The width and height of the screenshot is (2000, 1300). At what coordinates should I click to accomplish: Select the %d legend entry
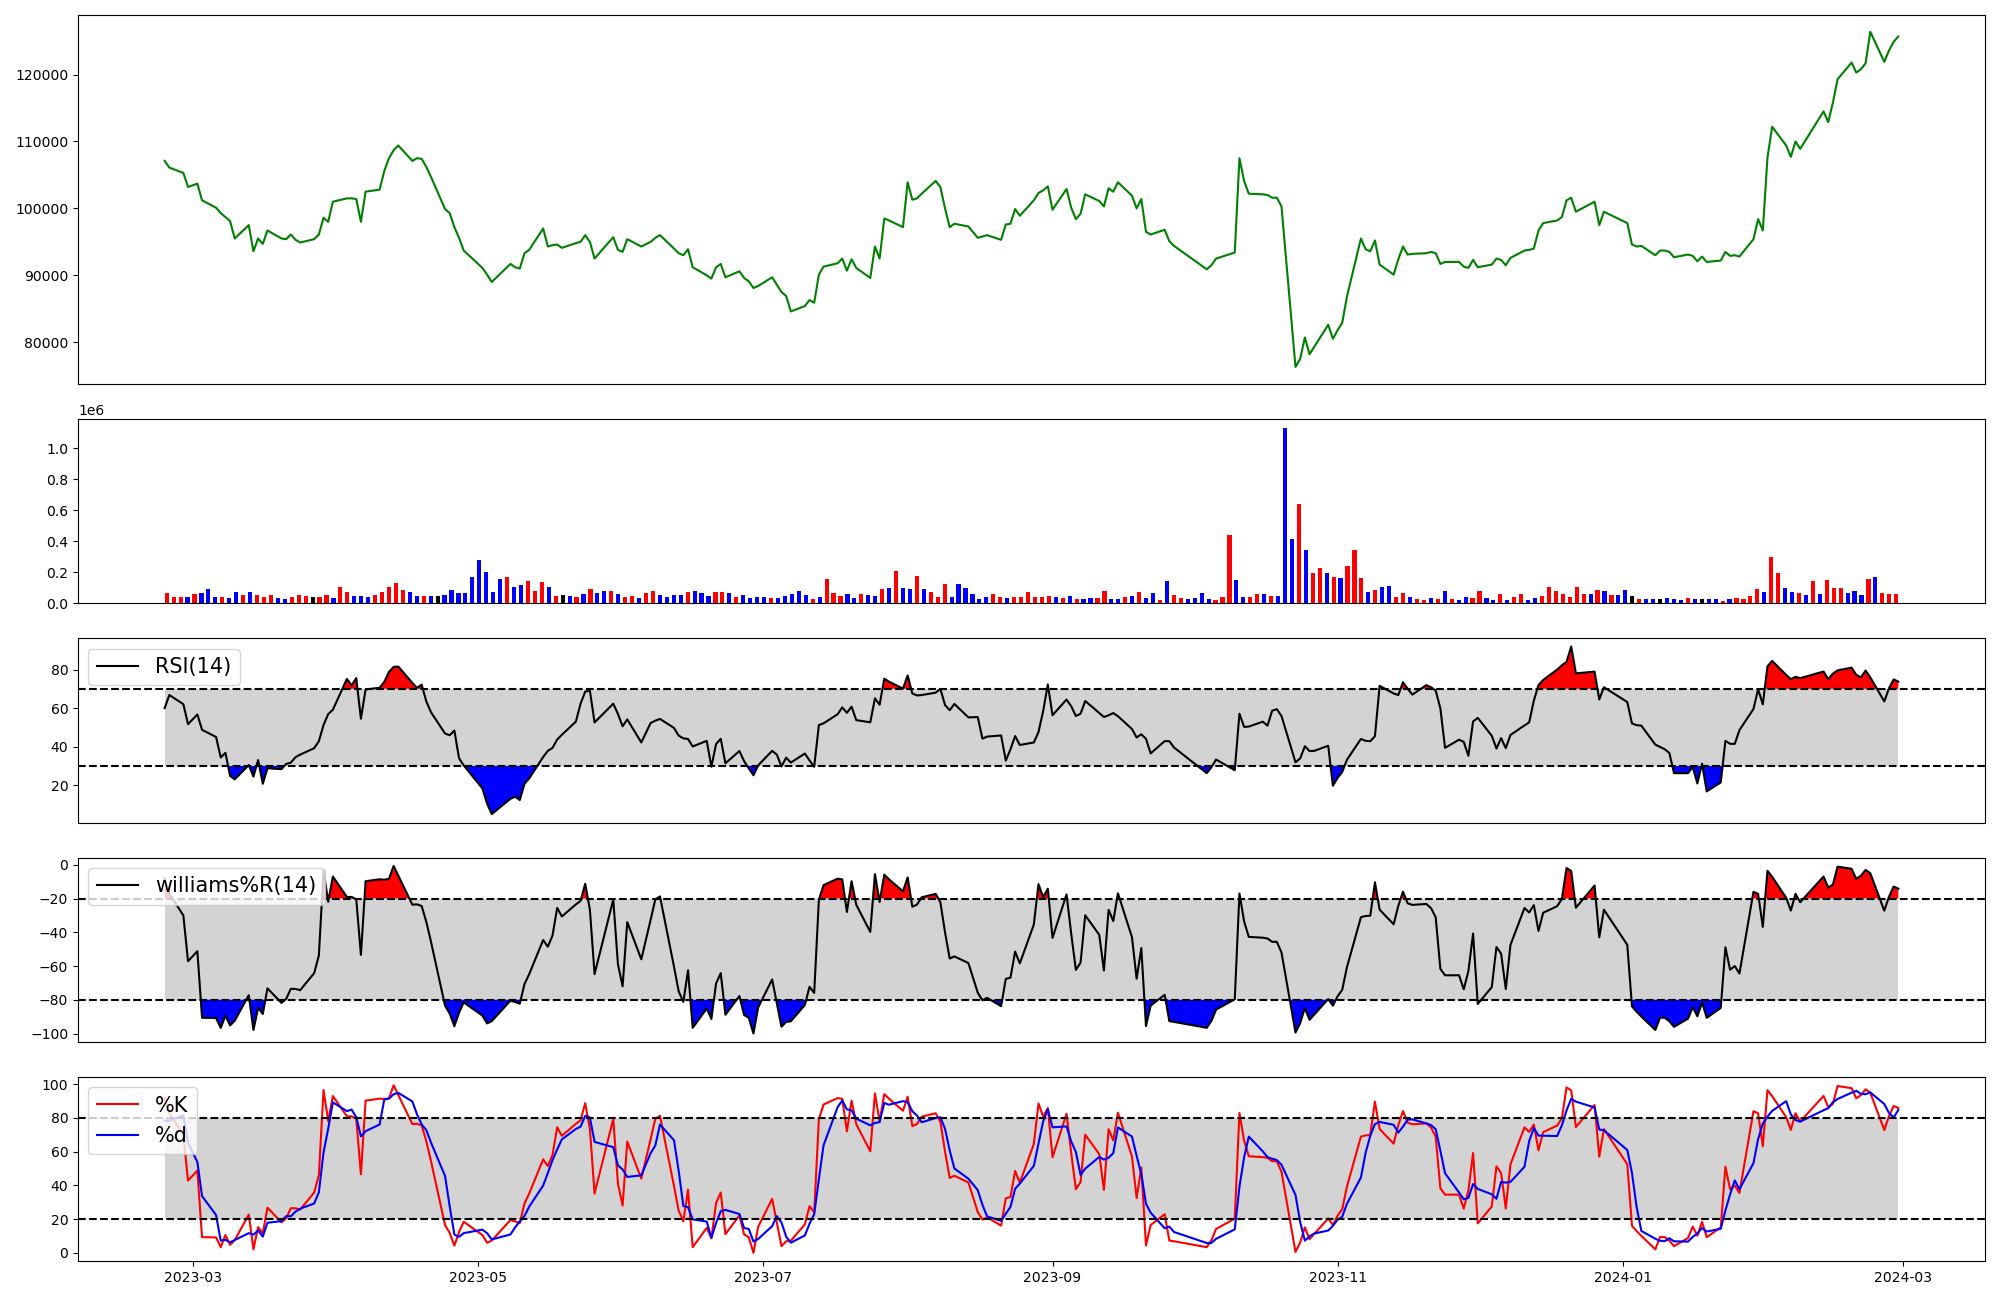pos(171,1135)
